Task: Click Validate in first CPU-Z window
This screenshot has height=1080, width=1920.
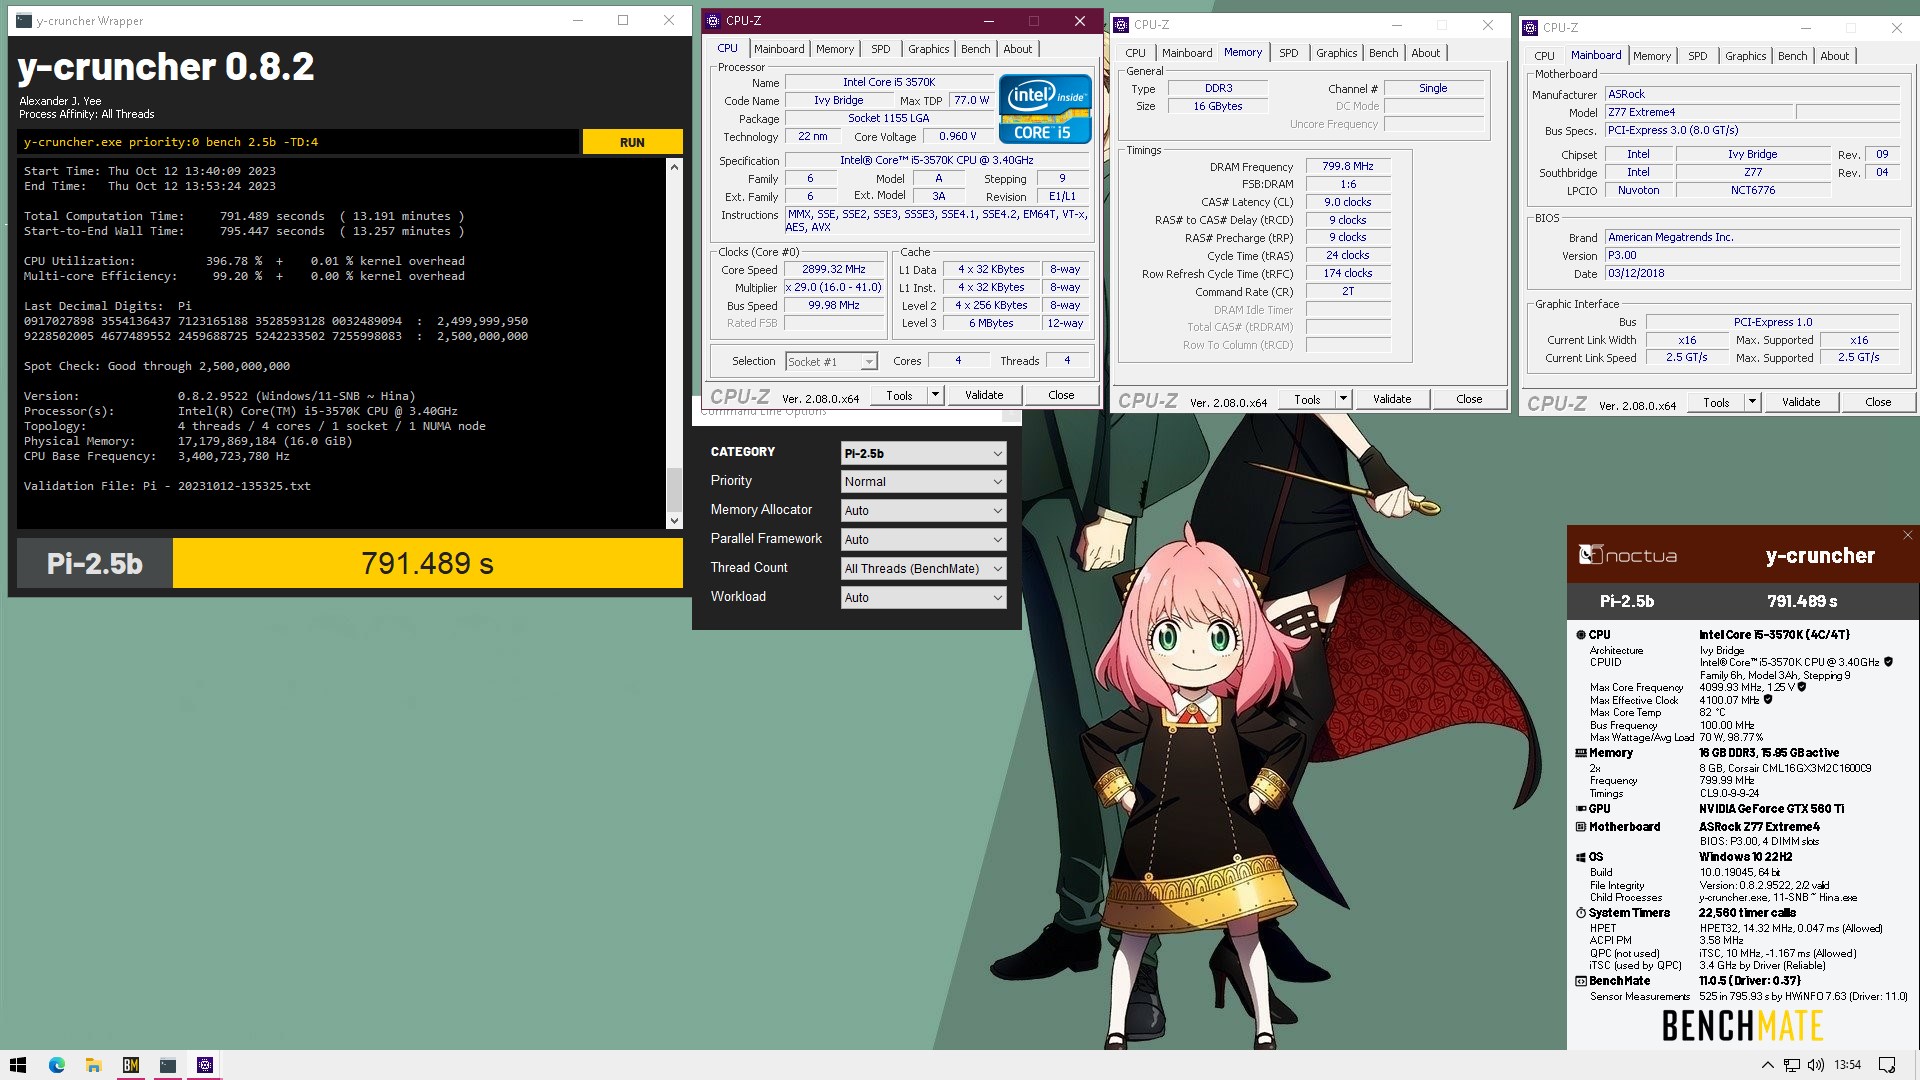Action: 984,395
